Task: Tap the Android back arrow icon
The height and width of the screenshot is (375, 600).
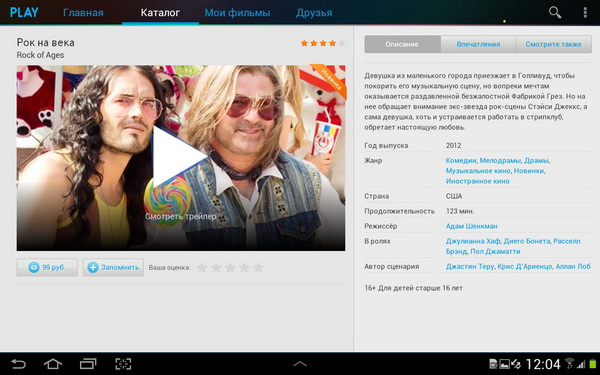Action: [18, 364]
